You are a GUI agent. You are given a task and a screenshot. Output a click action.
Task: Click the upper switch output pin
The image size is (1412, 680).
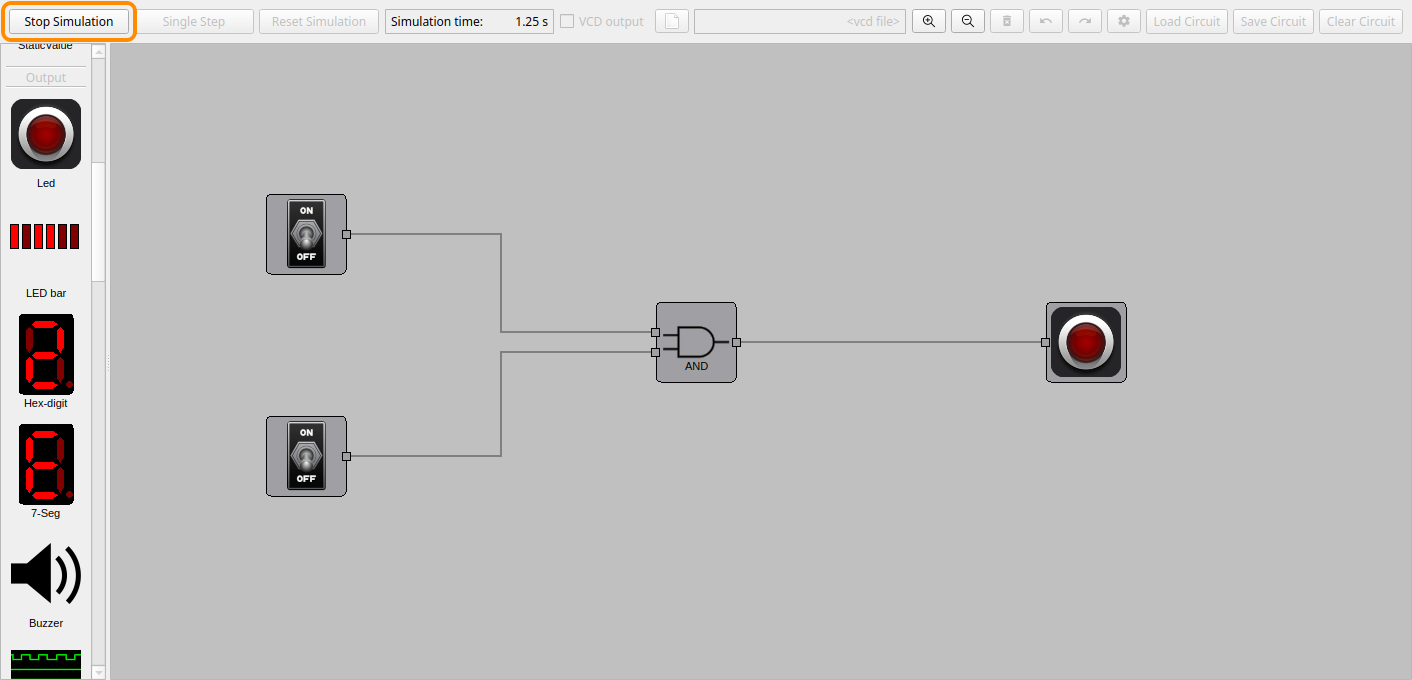[346, 235]
